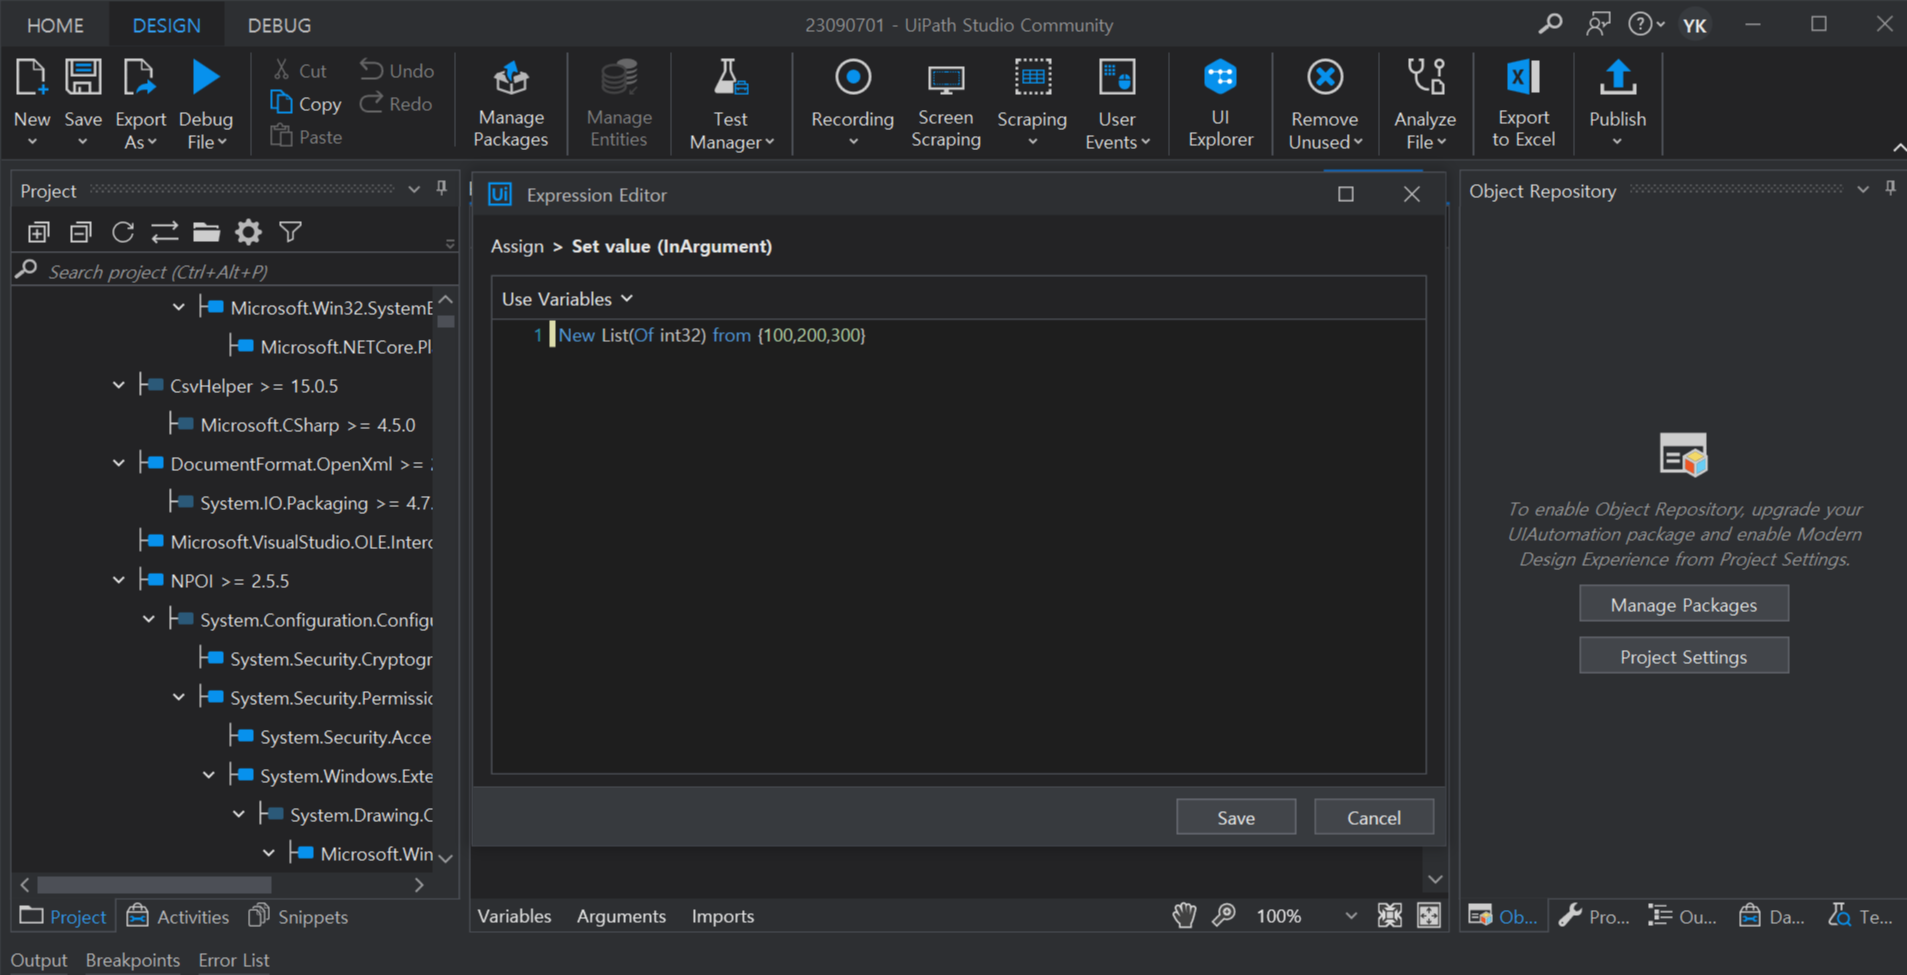Save the expression in editor

point(1236,817)
